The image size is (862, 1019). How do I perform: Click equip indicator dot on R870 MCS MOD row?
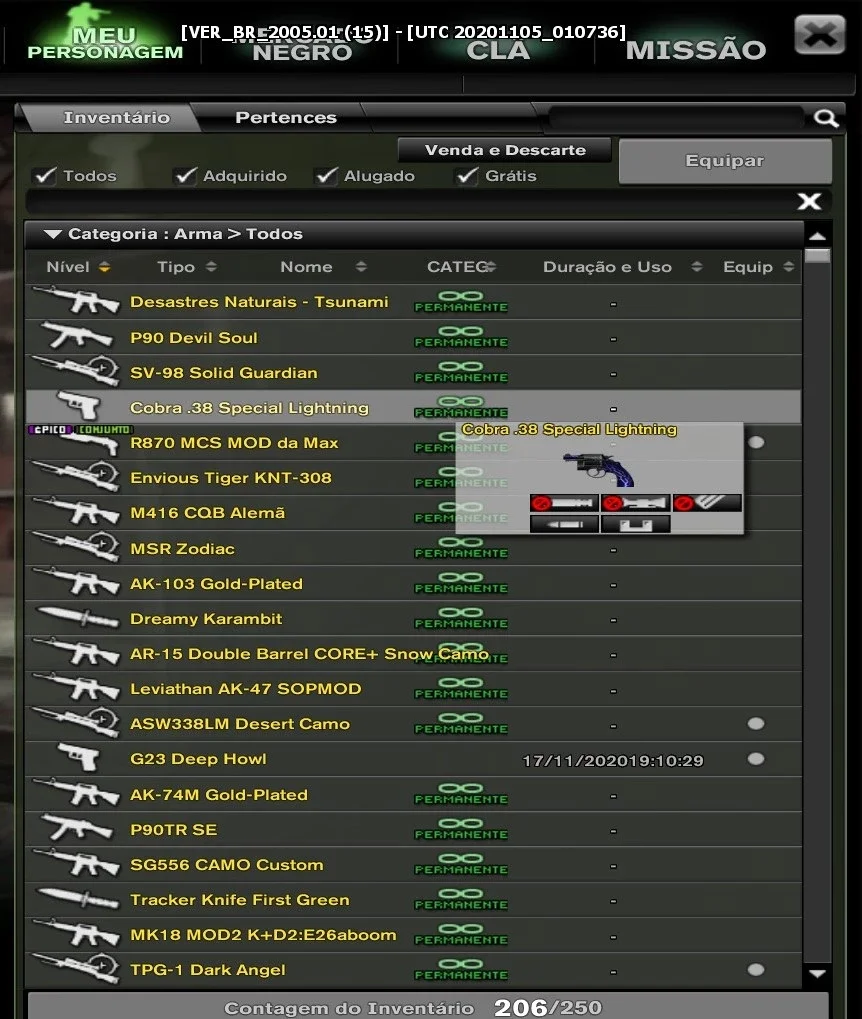[755, 443]
